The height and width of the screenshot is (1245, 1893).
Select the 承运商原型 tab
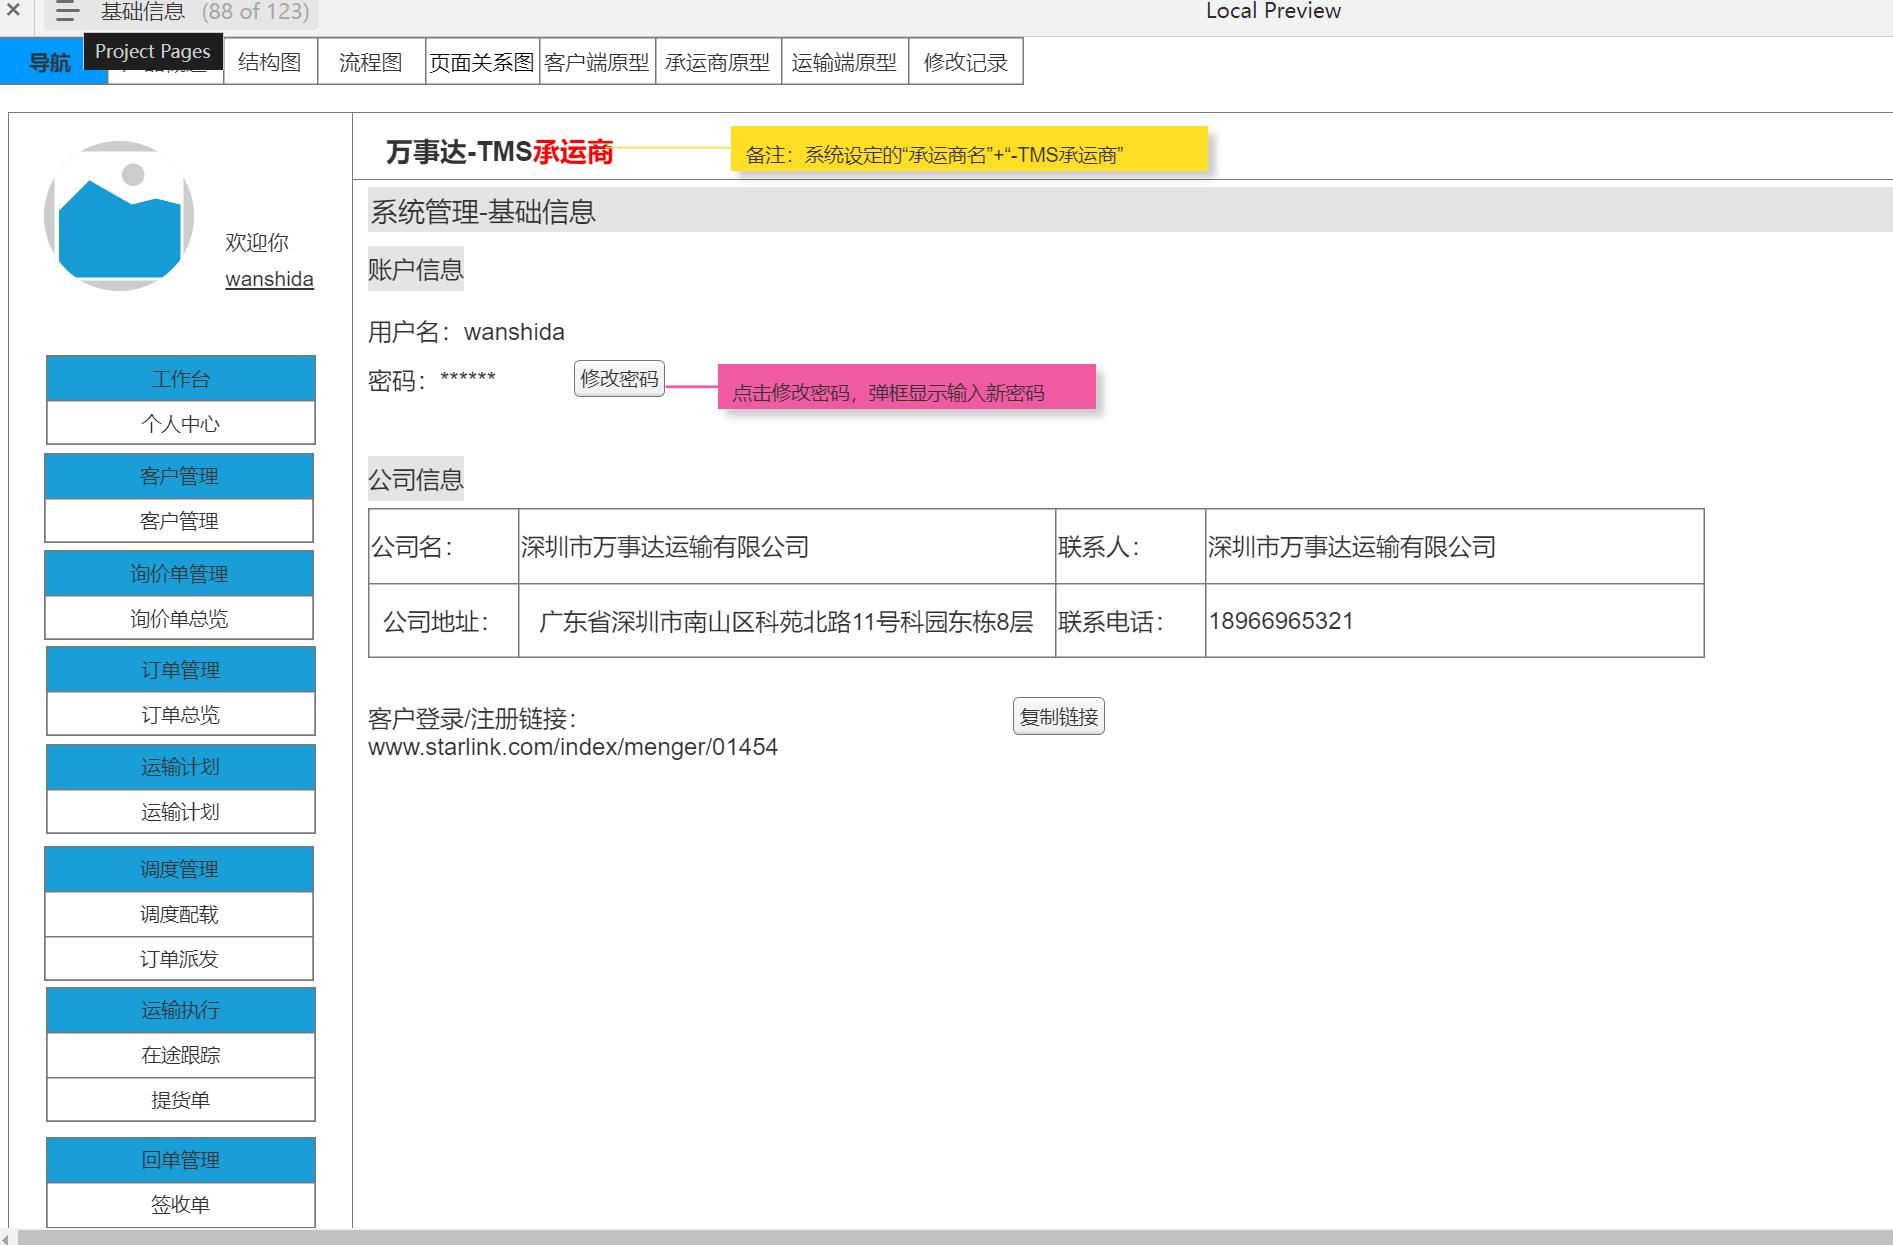(718, 62)
